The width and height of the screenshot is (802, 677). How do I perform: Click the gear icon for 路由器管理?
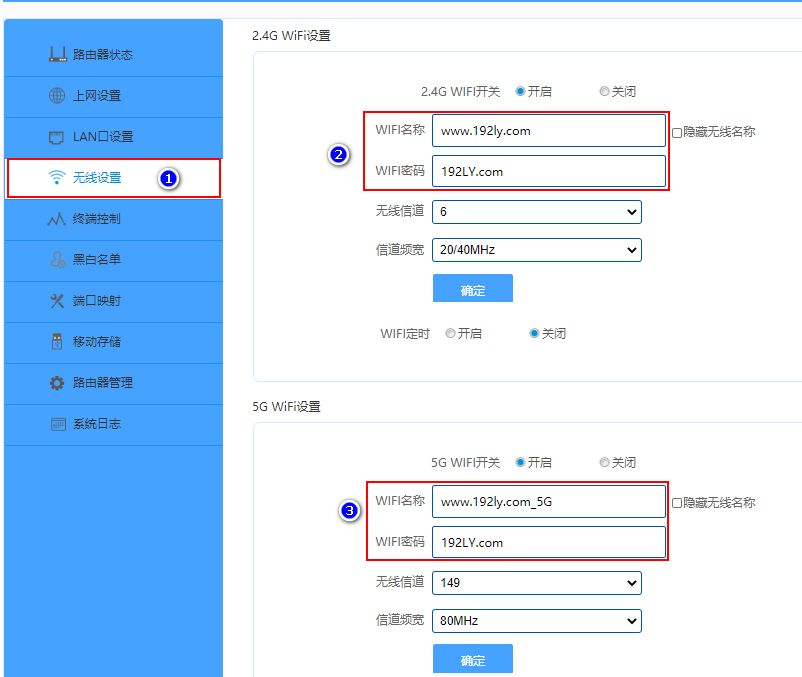pyautogui.click(x=57, y=382)
